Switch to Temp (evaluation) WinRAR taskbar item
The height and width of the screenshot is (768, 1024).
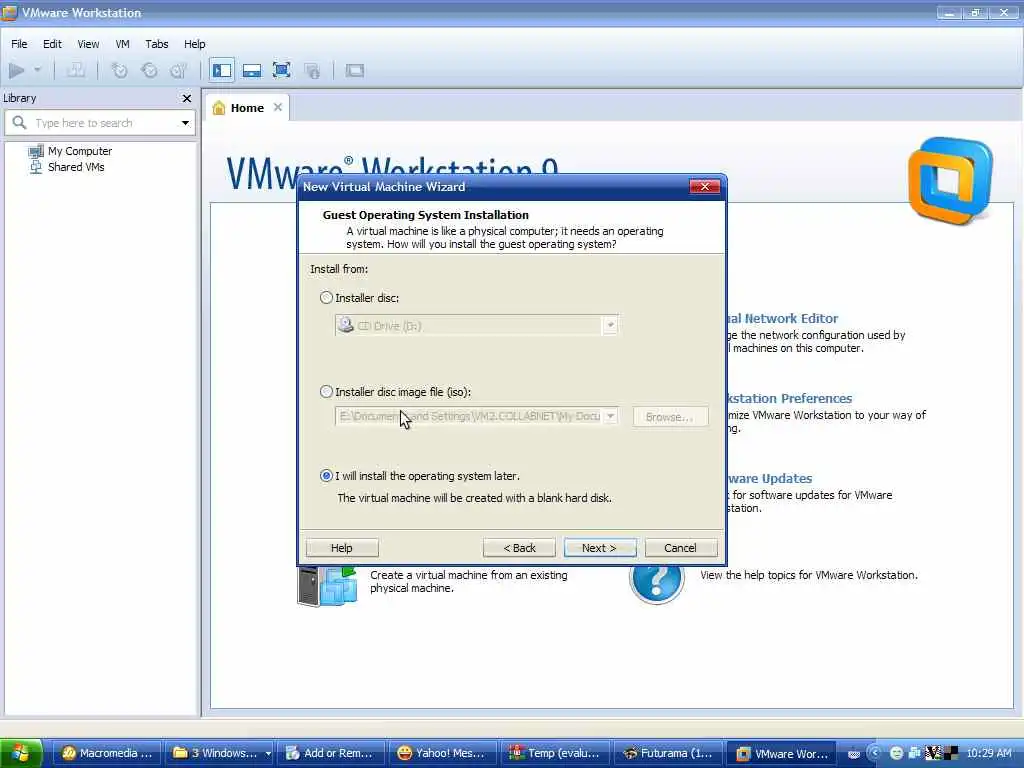(x=554, y=753)
